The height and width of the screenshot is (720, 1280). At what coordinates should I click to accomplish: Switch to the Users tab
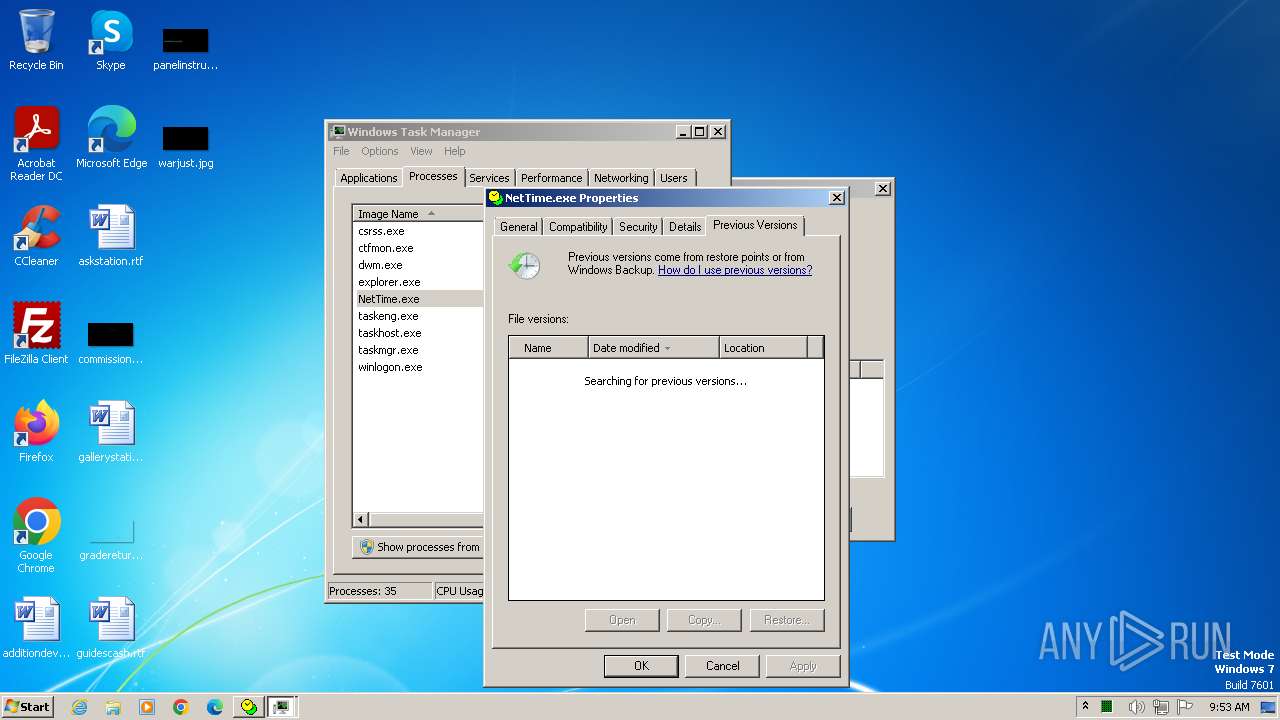tap(674, 178)
